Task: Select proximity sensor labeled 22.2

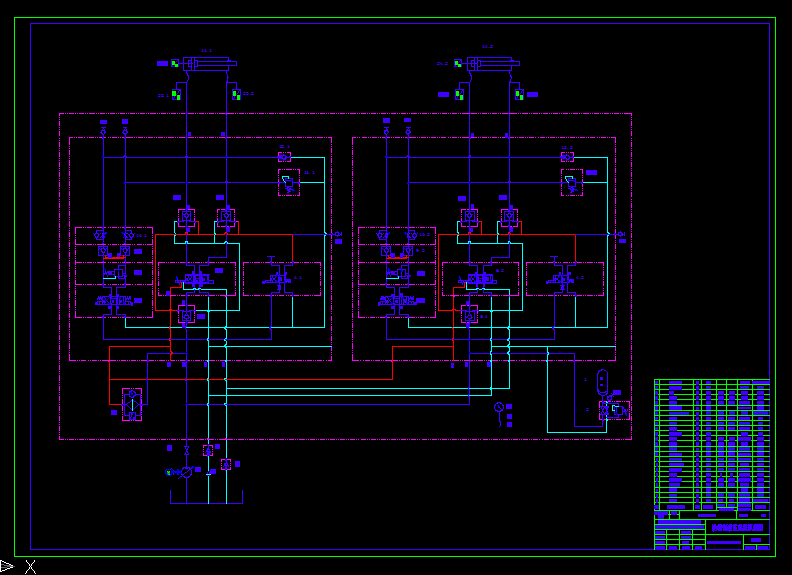Action: coord(236,94)
